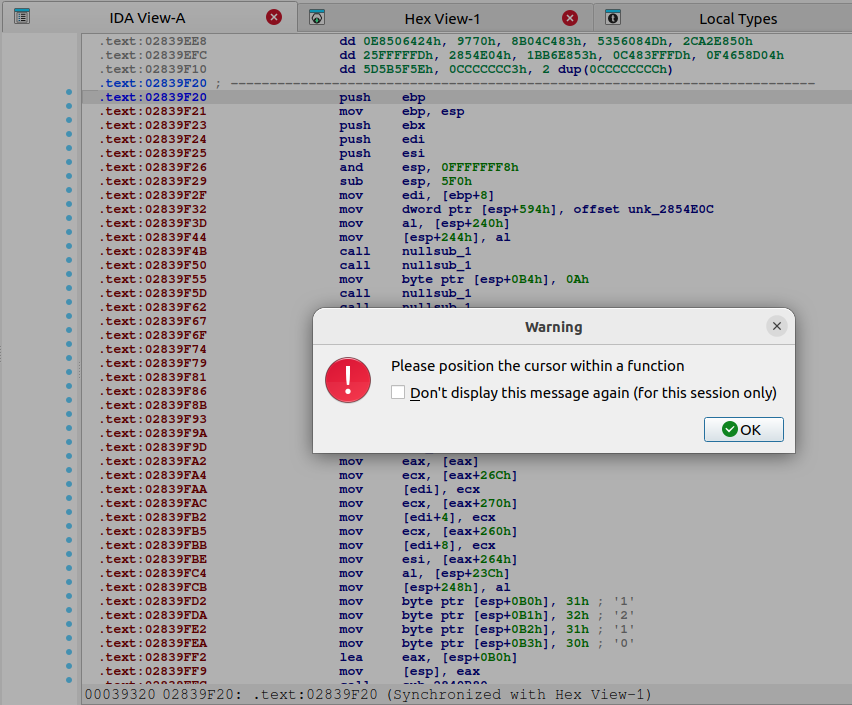Click the IDA View-A tab icon
Viewport: 852px width, 705px height.
[x=22, y=17]
